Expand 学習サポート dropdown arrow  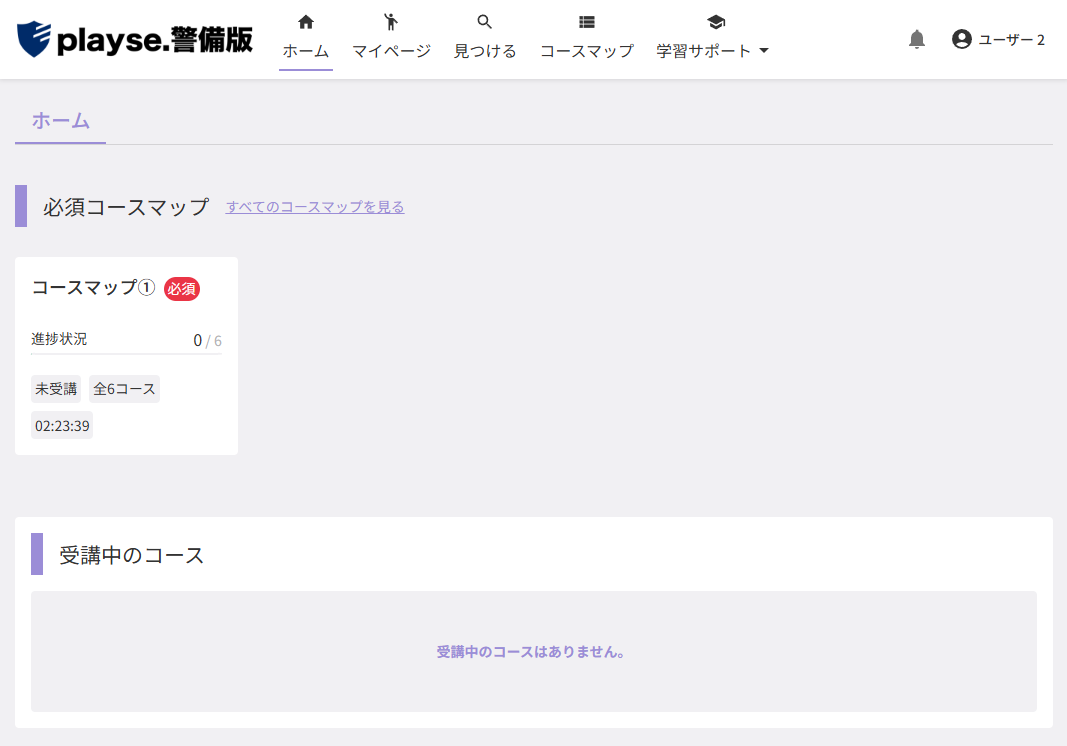tap(764, 51)
